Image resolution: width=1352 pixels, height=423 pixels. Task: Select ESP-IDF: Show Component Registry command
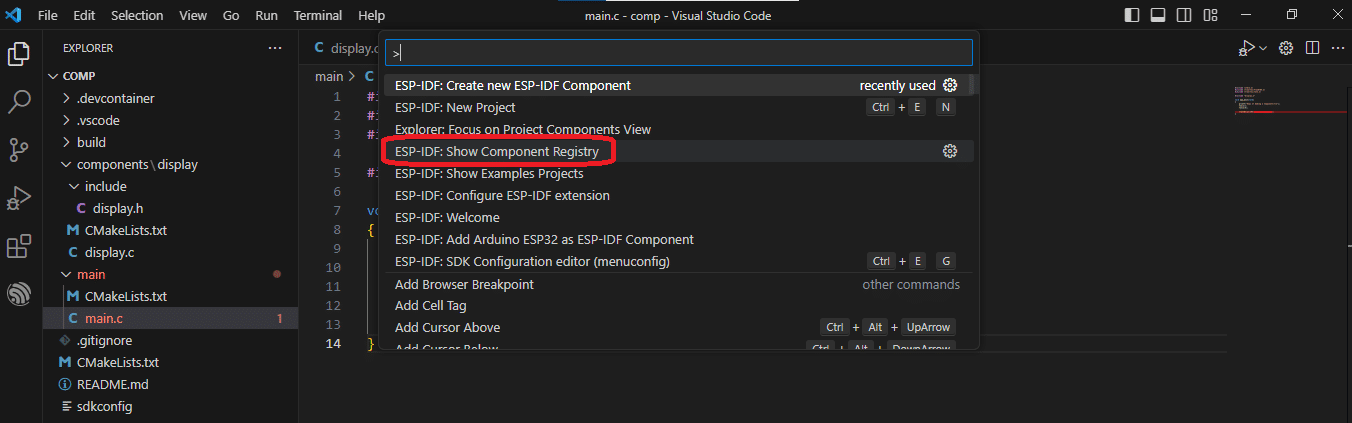pos(497,151)
